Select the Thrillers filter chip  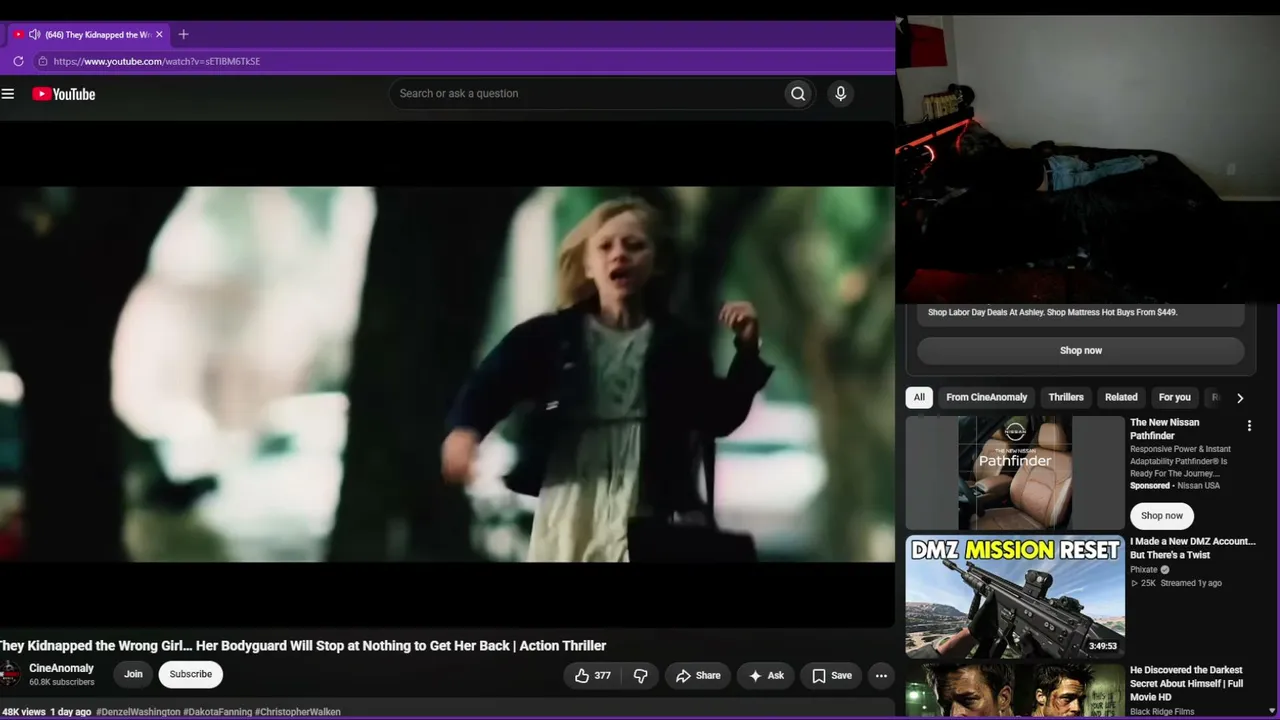pos(1066,397)
